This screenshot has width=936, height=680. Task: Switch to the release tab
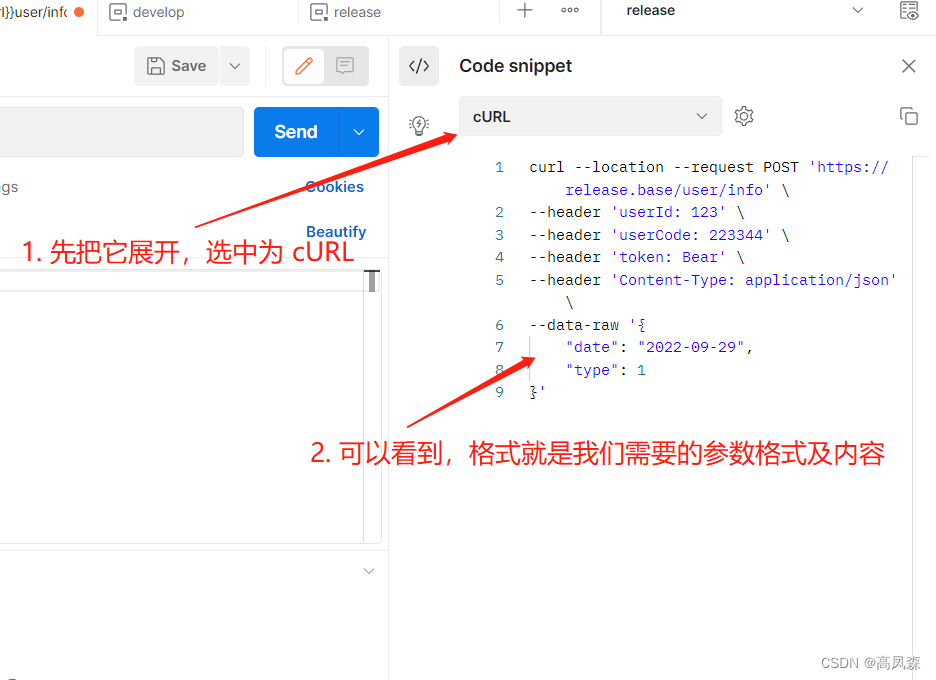(x=346, y=12)
